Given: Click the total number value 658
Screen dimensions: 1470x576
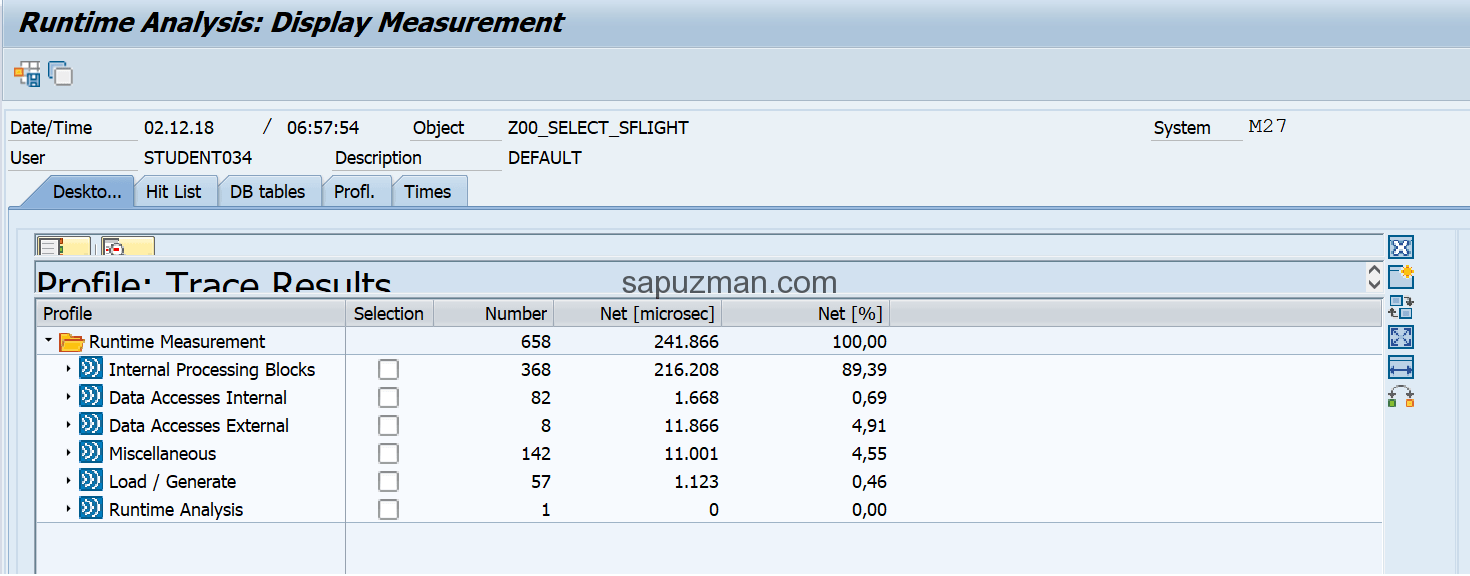Looking at the screenshot, I should click(x=535, y=342).
